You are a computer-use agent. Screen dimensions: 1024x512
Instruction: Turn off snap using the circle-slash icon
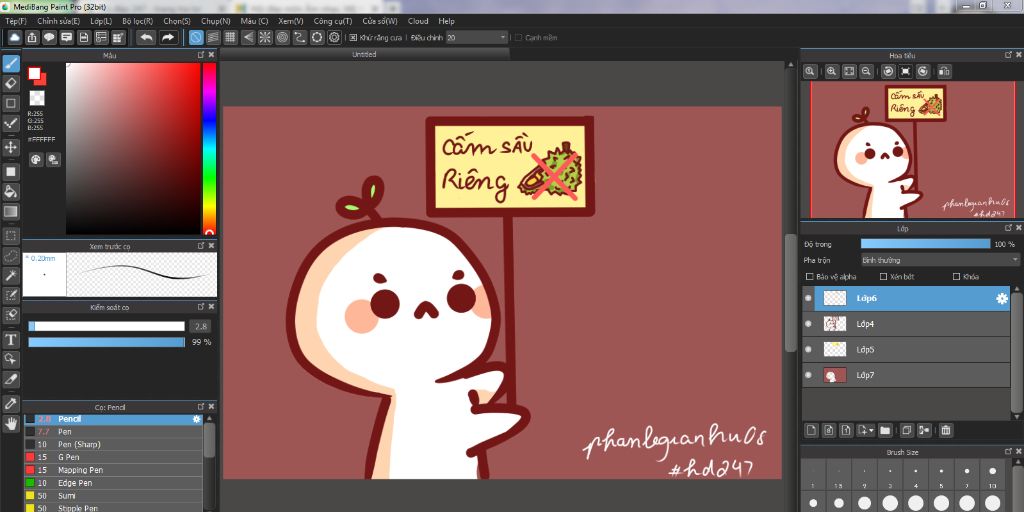click(195, 37)
